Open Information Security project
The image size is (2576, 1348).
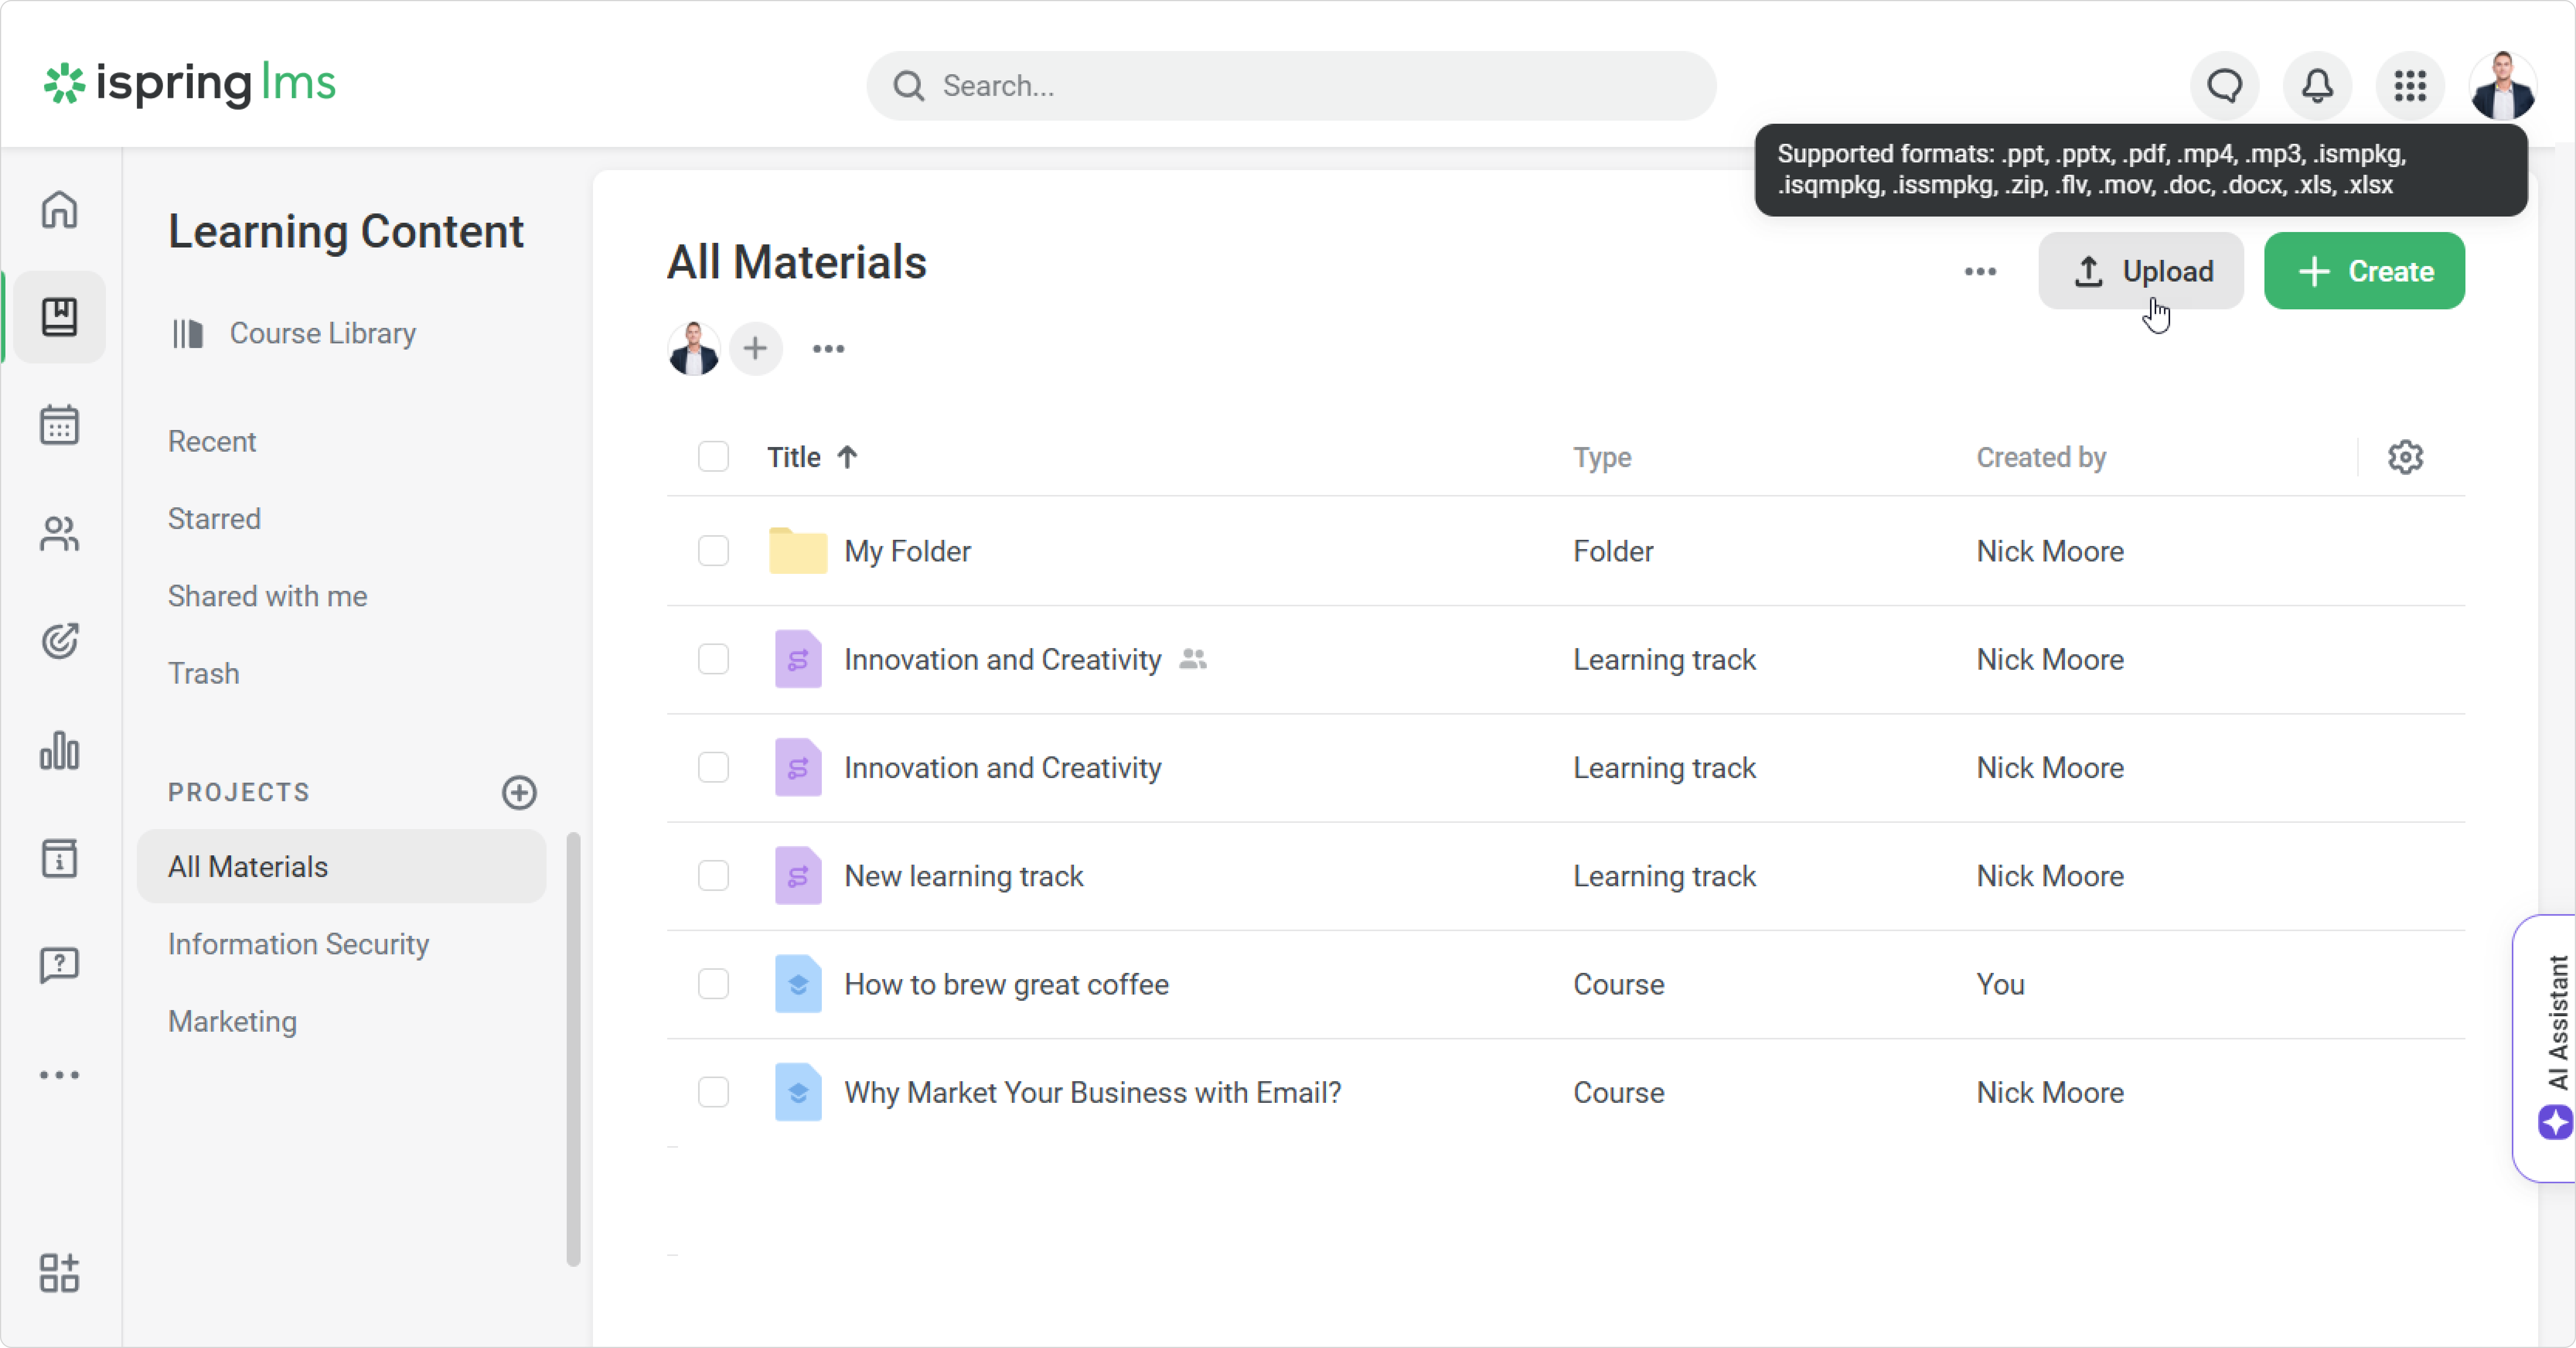coord(298,944)
